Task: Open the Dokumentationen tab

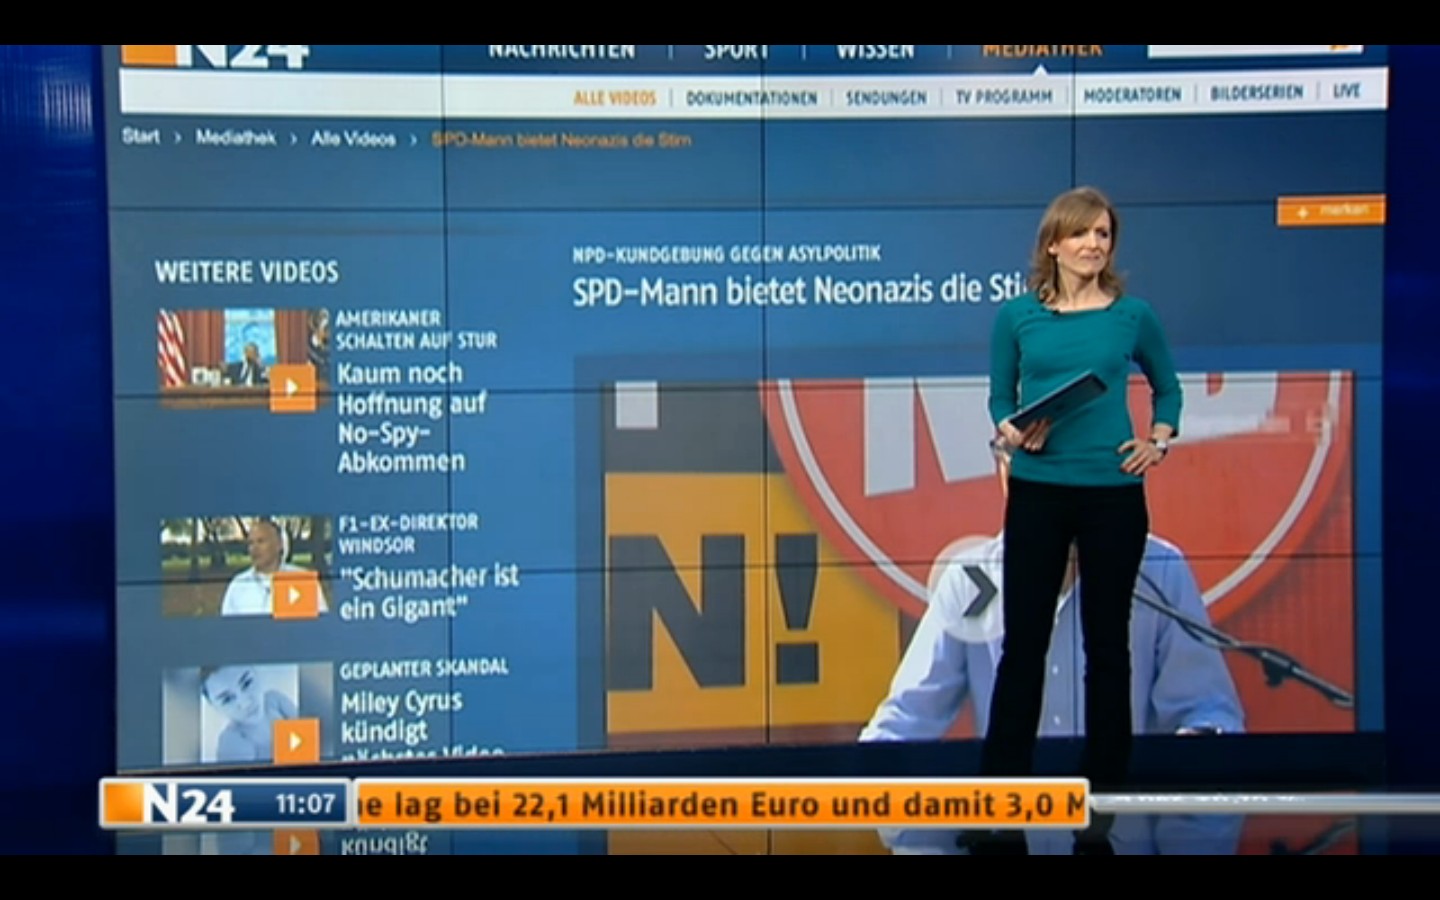Action: click(x=751, y=98)
